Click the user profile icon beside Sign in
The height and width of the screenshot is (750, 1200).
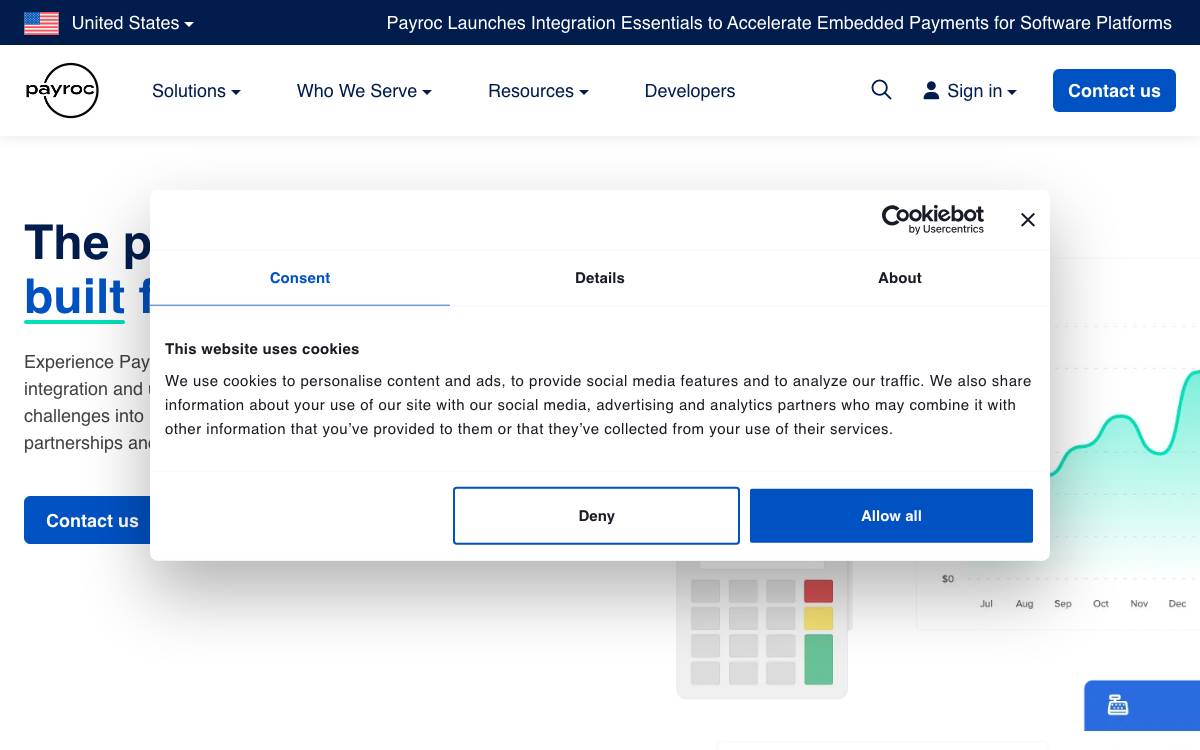(931, 91)
